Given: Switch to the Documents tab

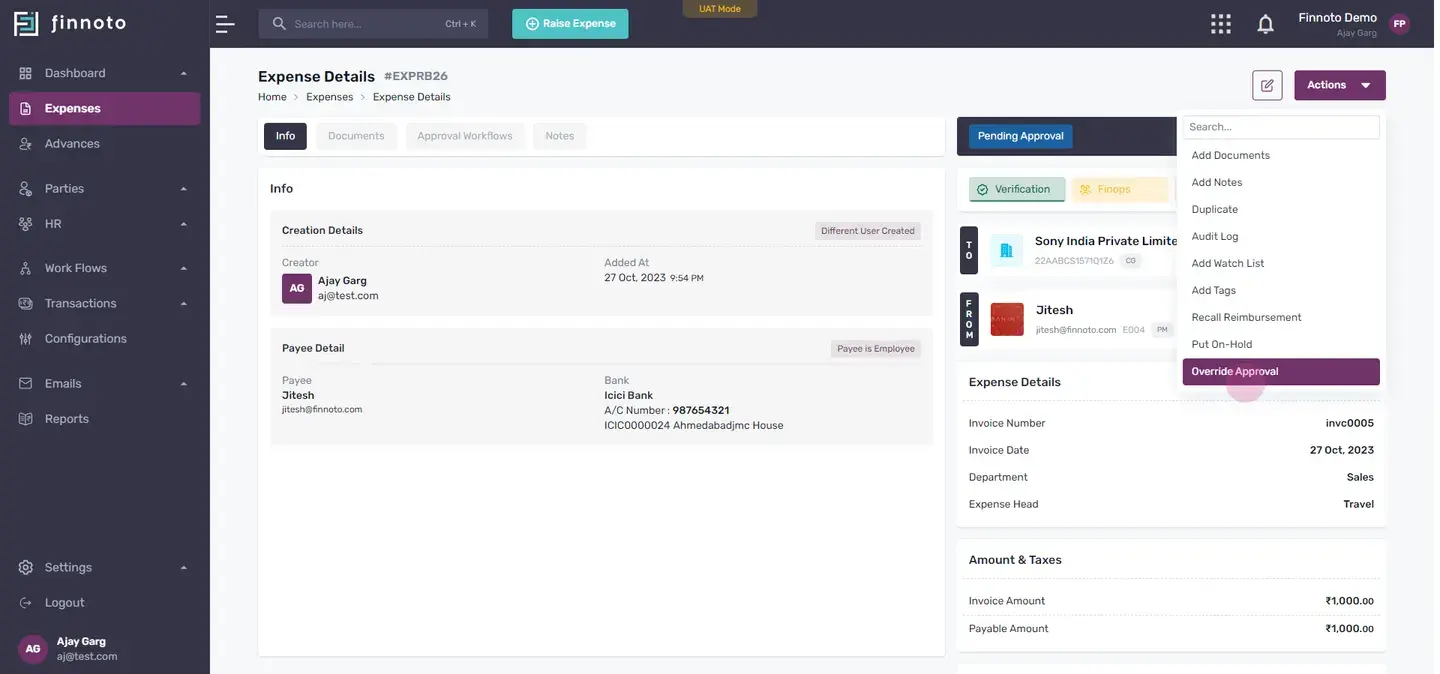Looking at the screenshot, I should tap(356, 136).
